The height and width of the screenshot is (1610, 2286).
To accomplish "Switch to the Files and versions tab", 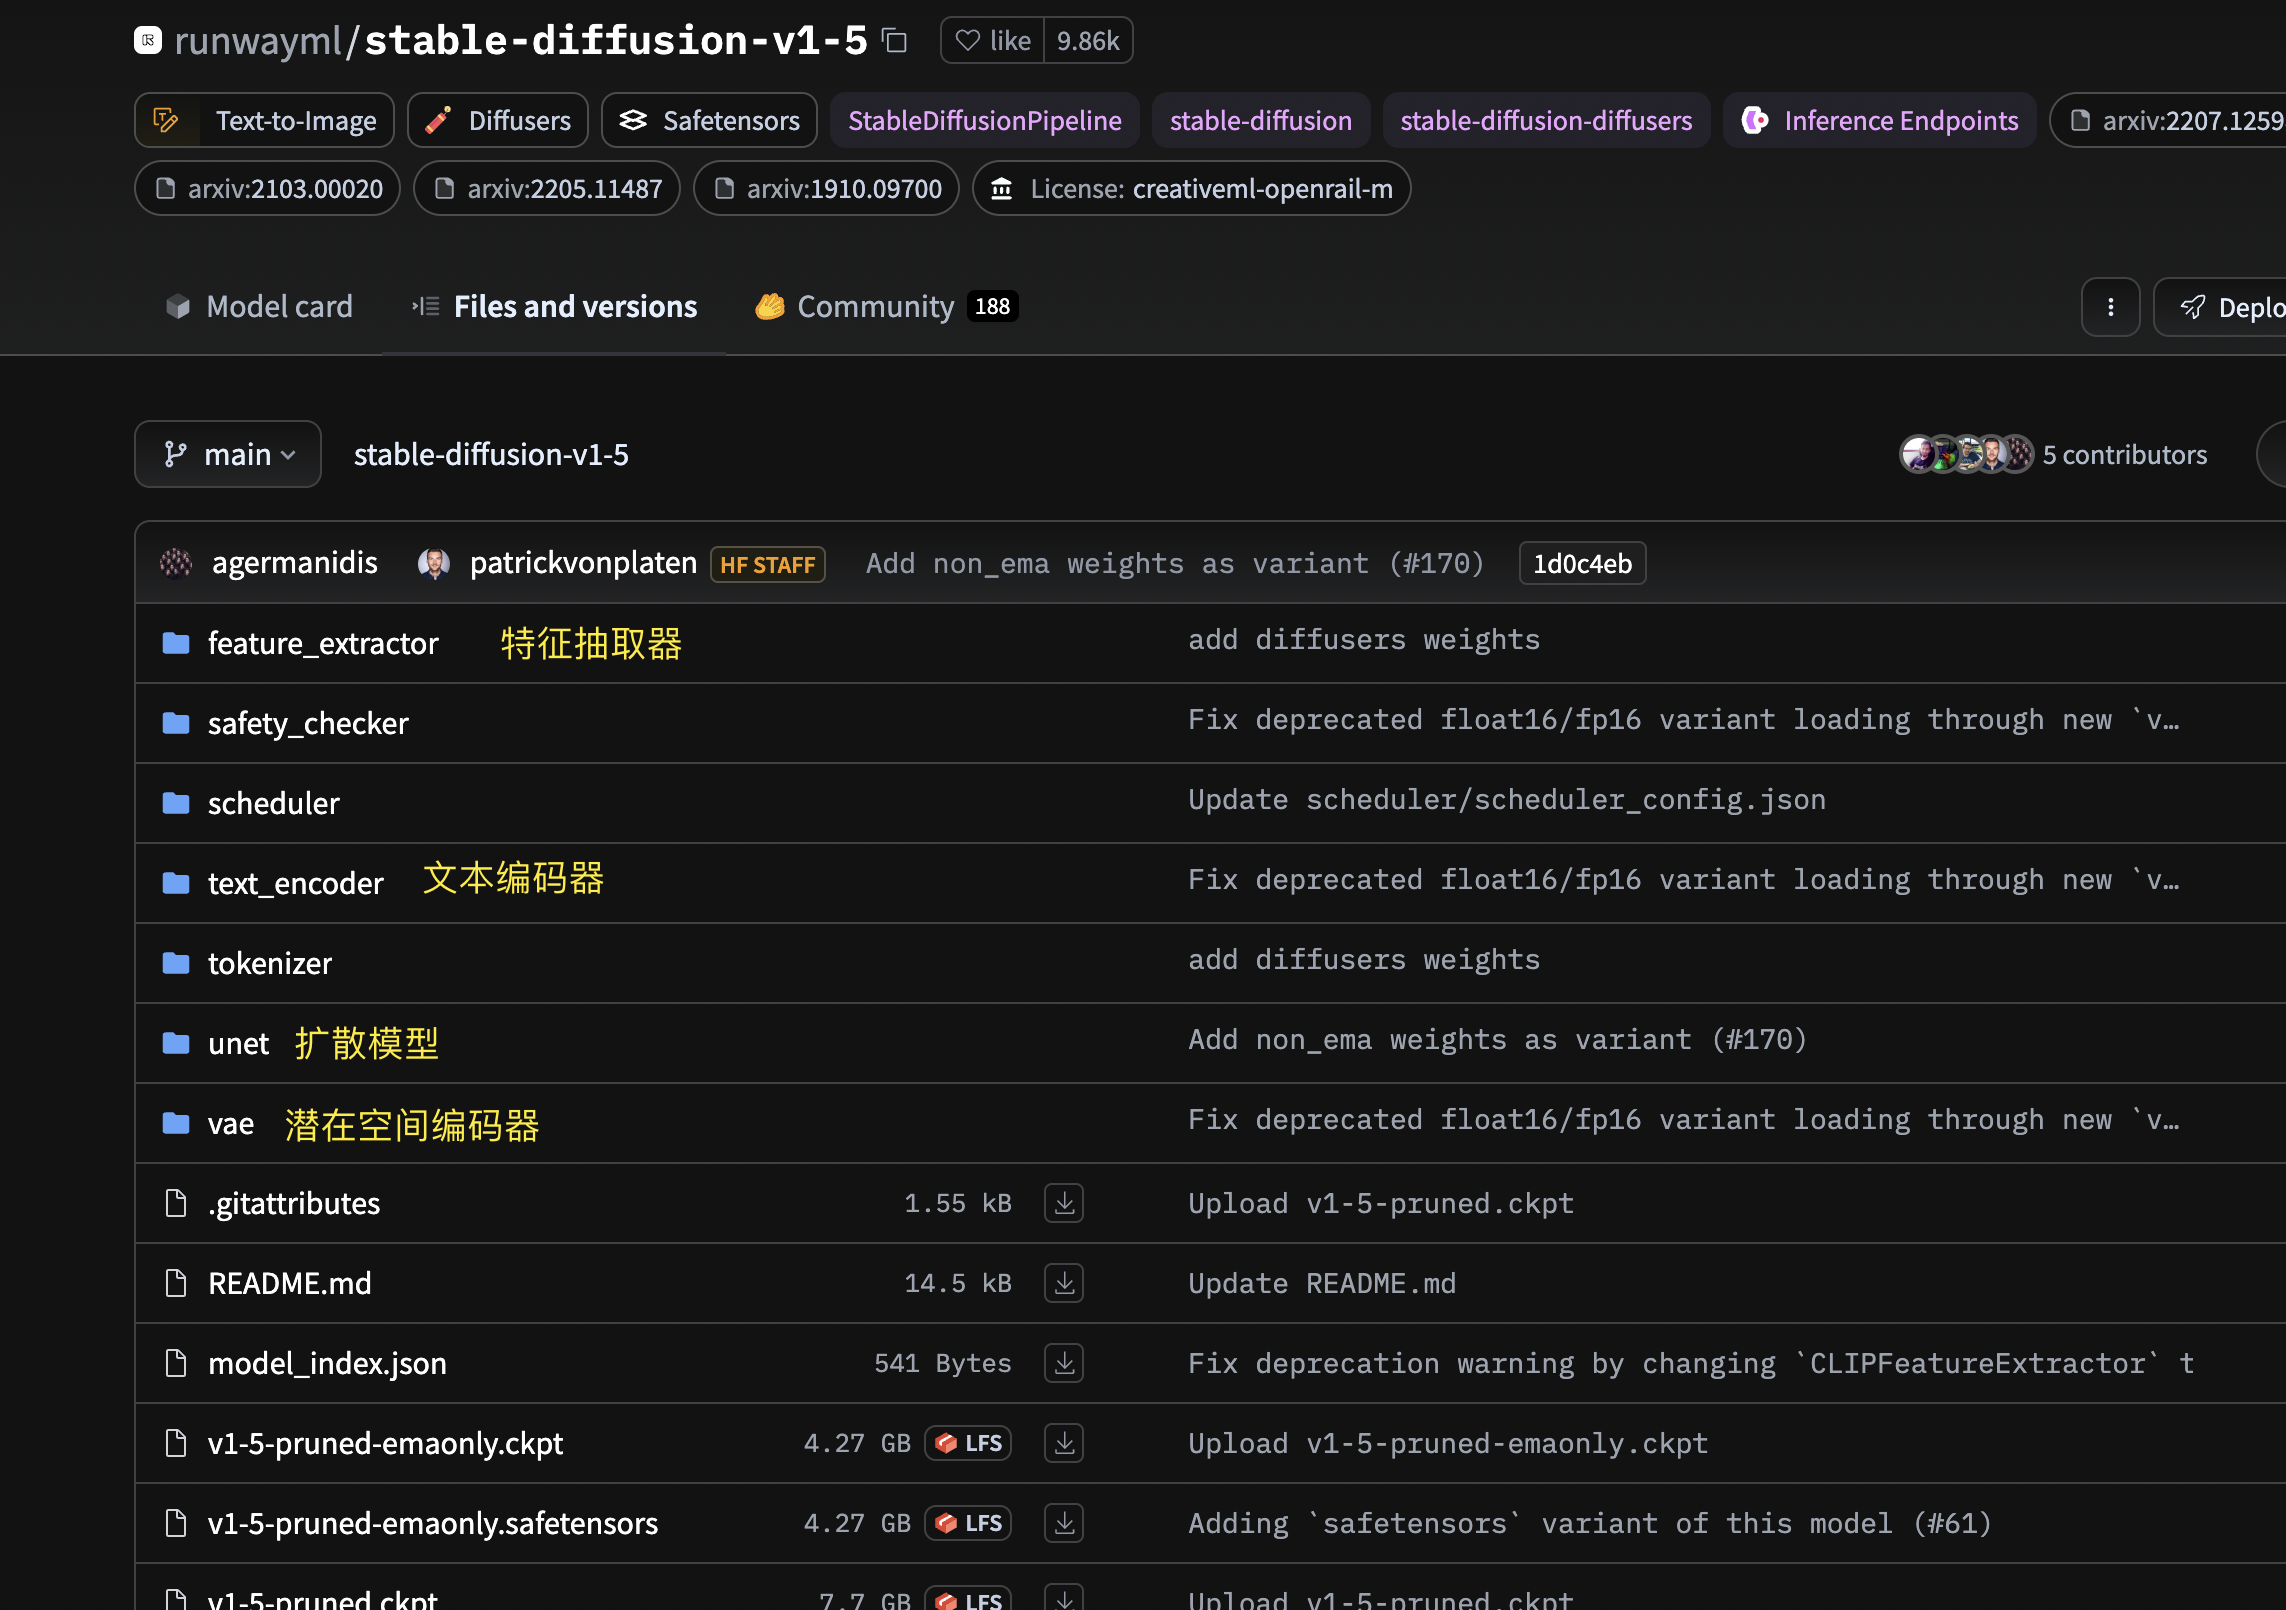I will click(x=554, y=306).
